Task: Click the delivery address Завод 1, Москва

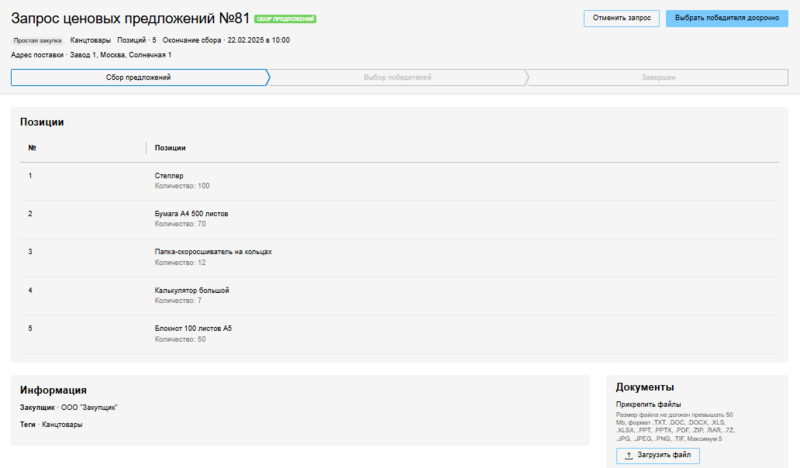Action: click(118, 54)
